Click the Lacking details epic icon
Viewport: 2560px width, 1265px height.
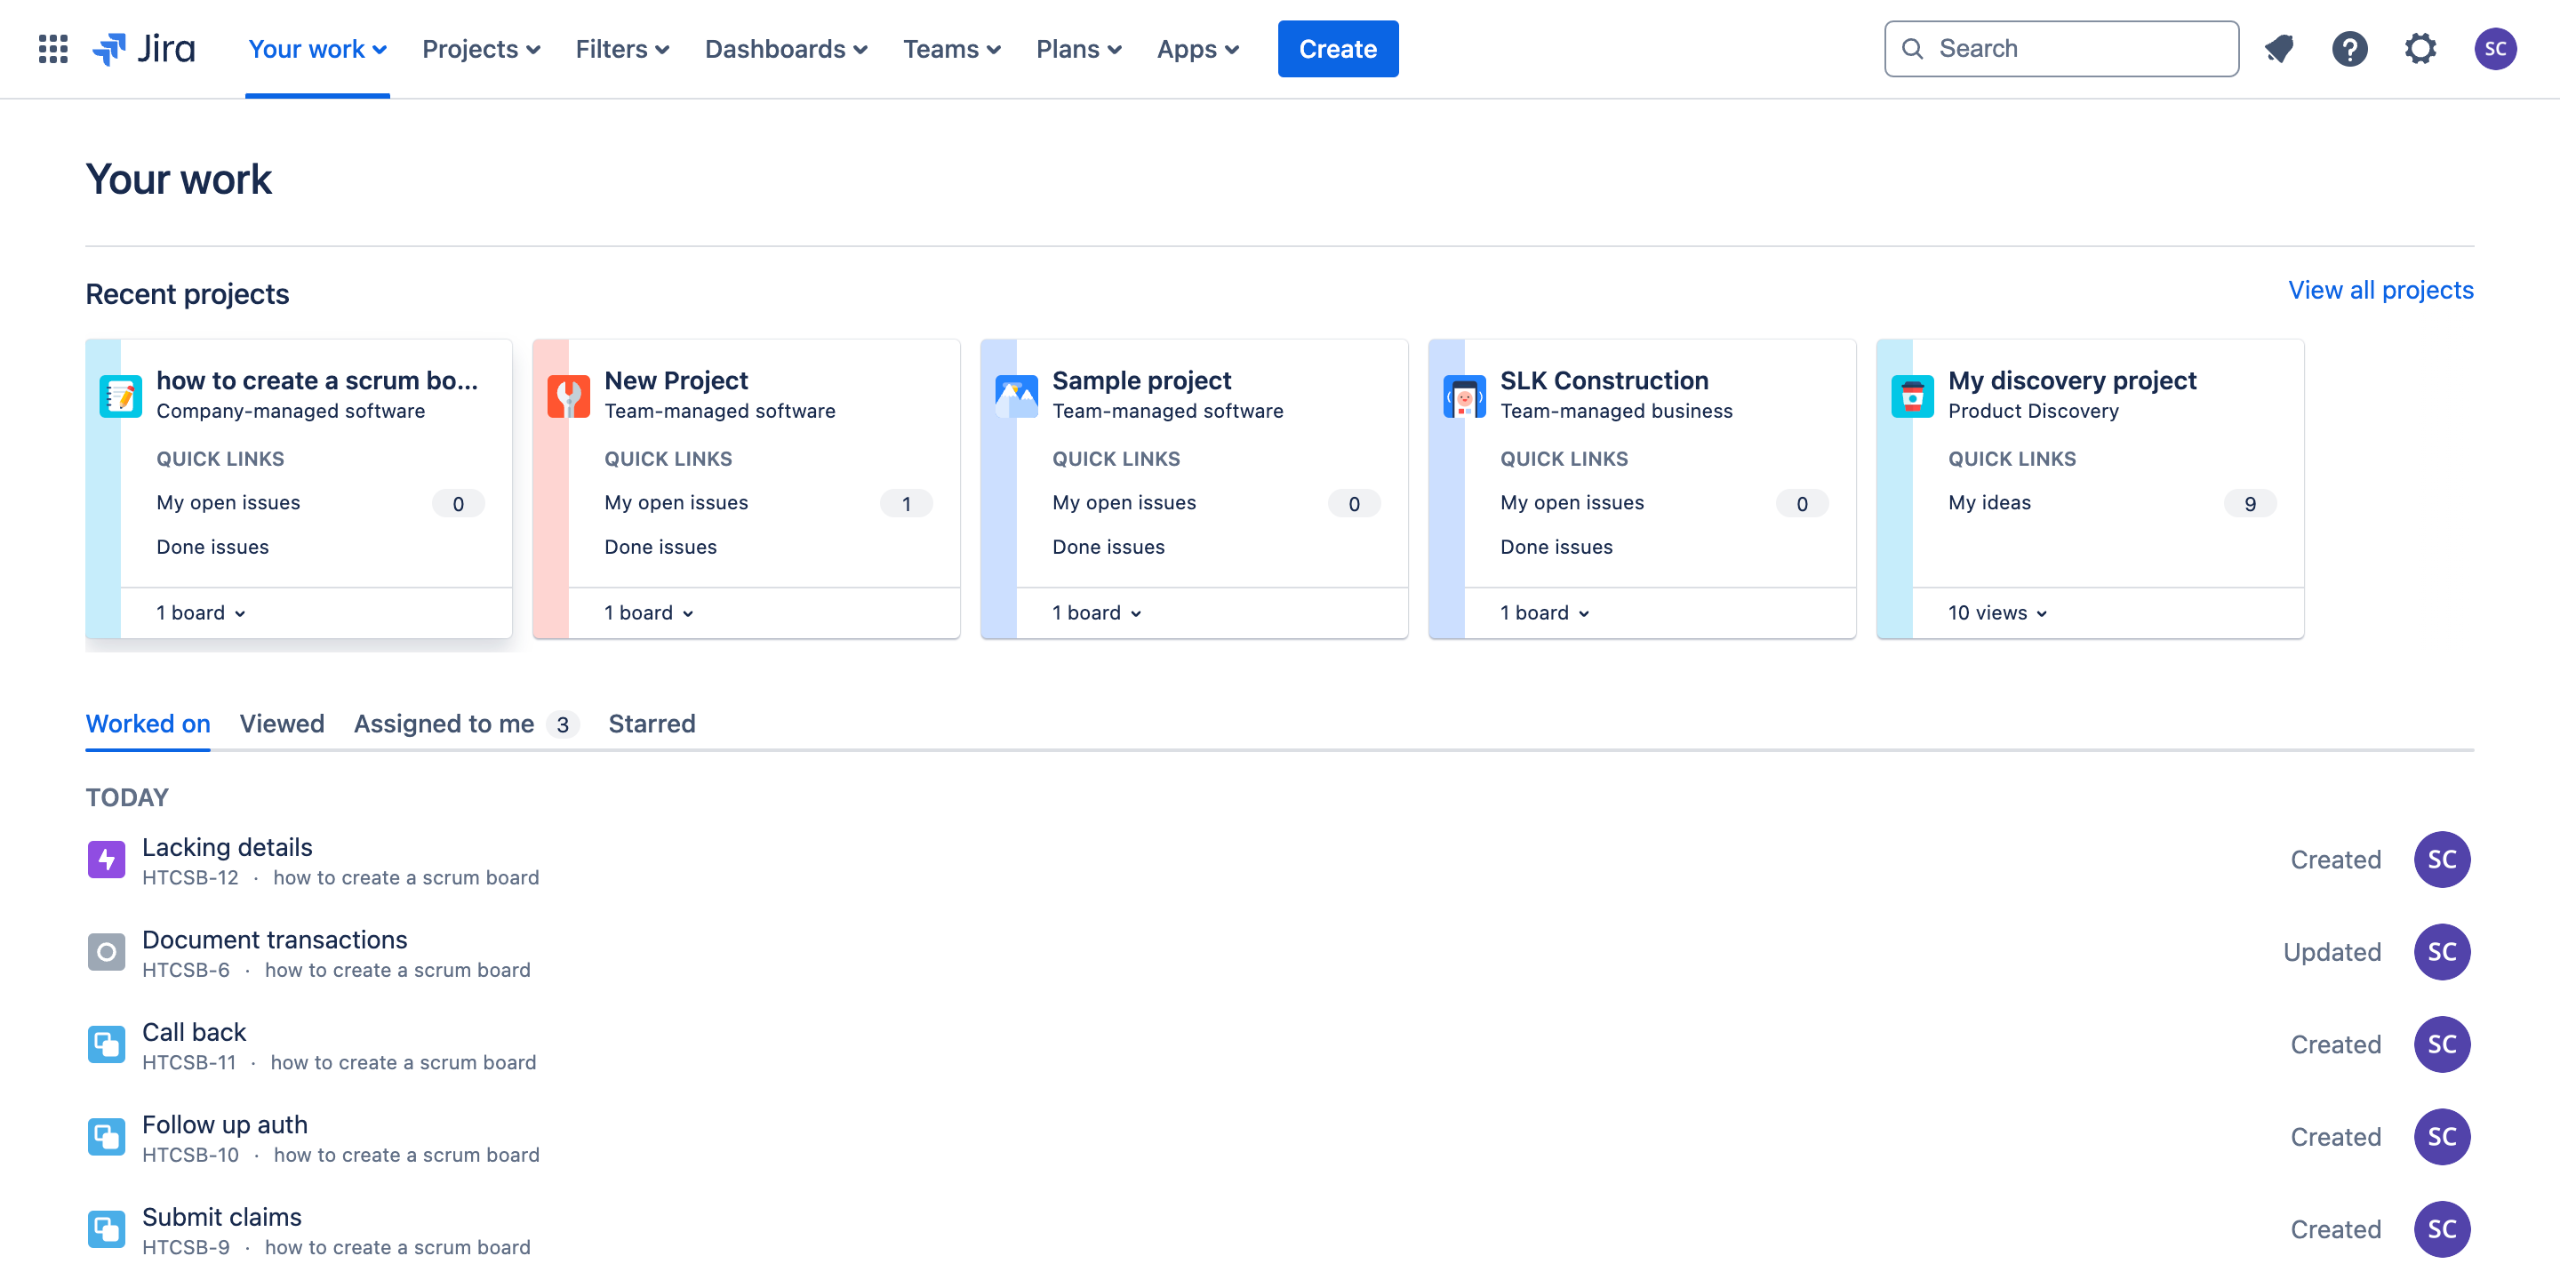click(106, 859)
